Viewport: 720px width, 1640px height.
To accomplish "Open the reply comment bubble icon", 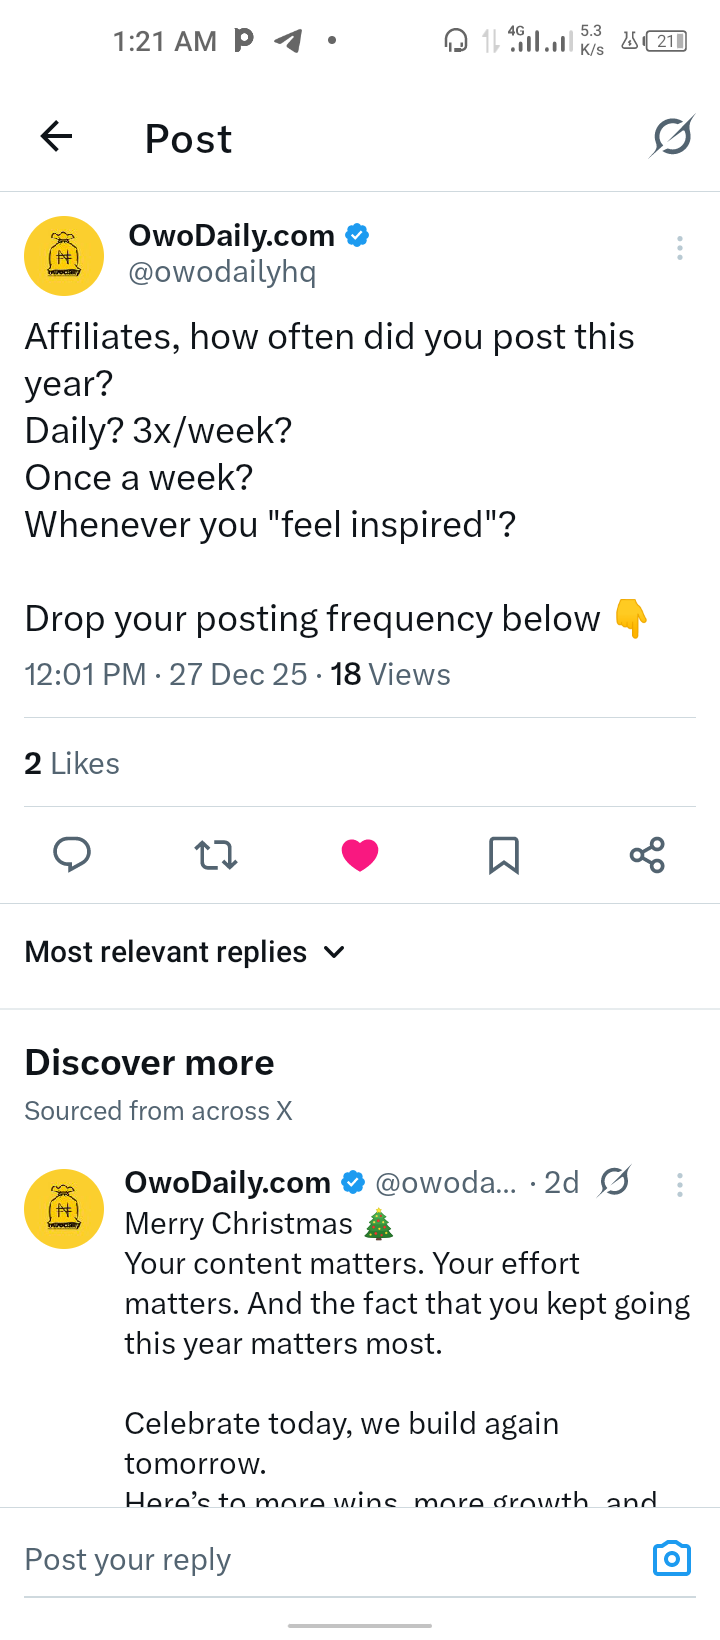I will [72, 855].
